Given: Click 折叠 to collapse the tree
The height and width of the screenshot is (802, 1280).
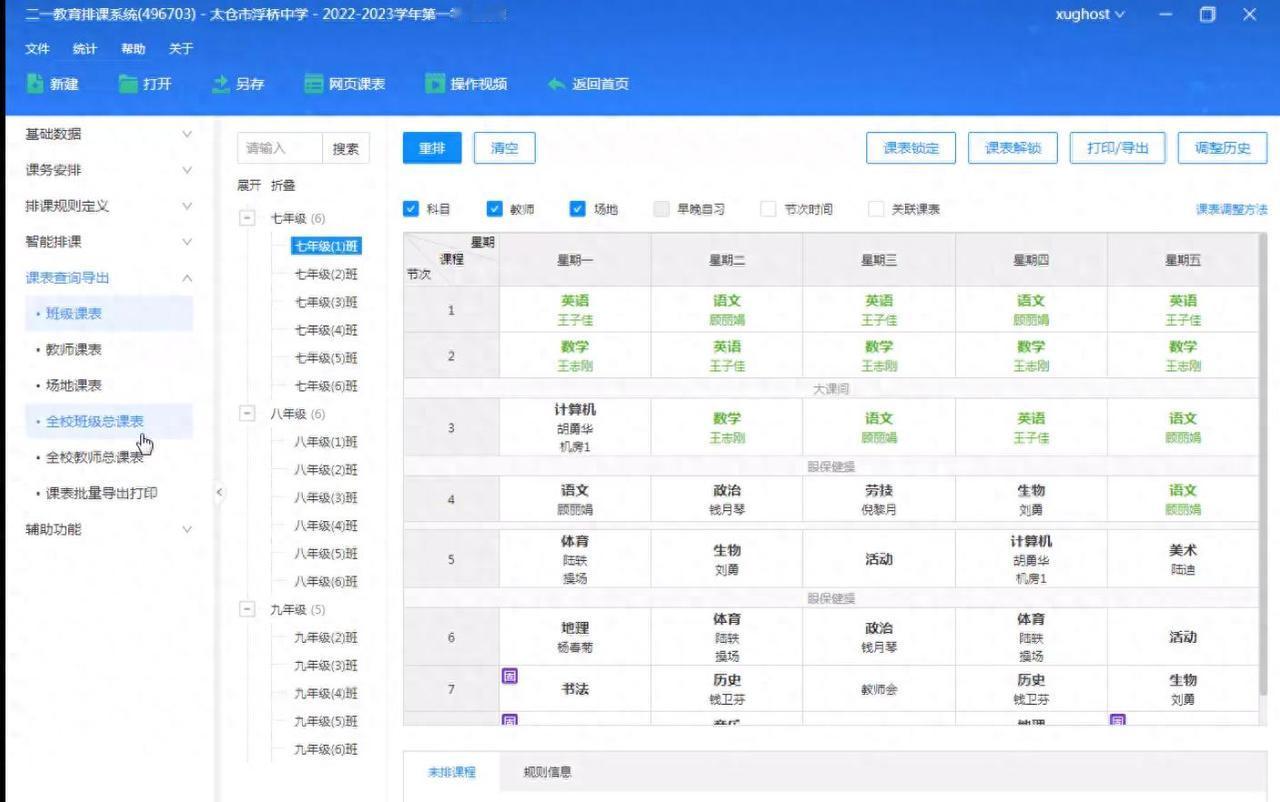Looking at the screenshot, I should tap(283, 185).
